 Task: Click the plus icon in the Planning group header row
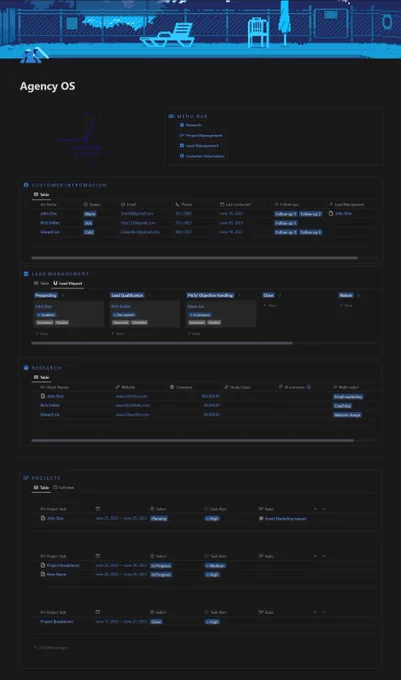point(315,509)
